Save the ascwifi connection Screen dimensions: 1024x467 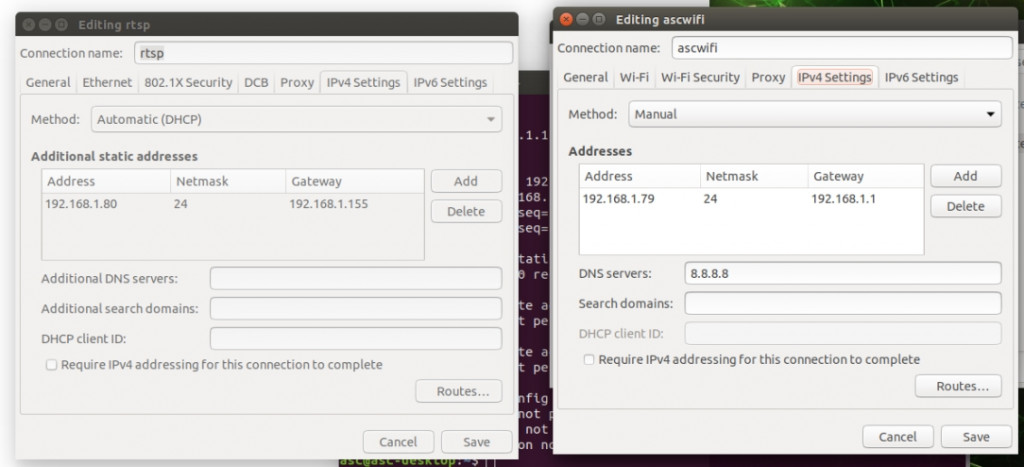976,437
